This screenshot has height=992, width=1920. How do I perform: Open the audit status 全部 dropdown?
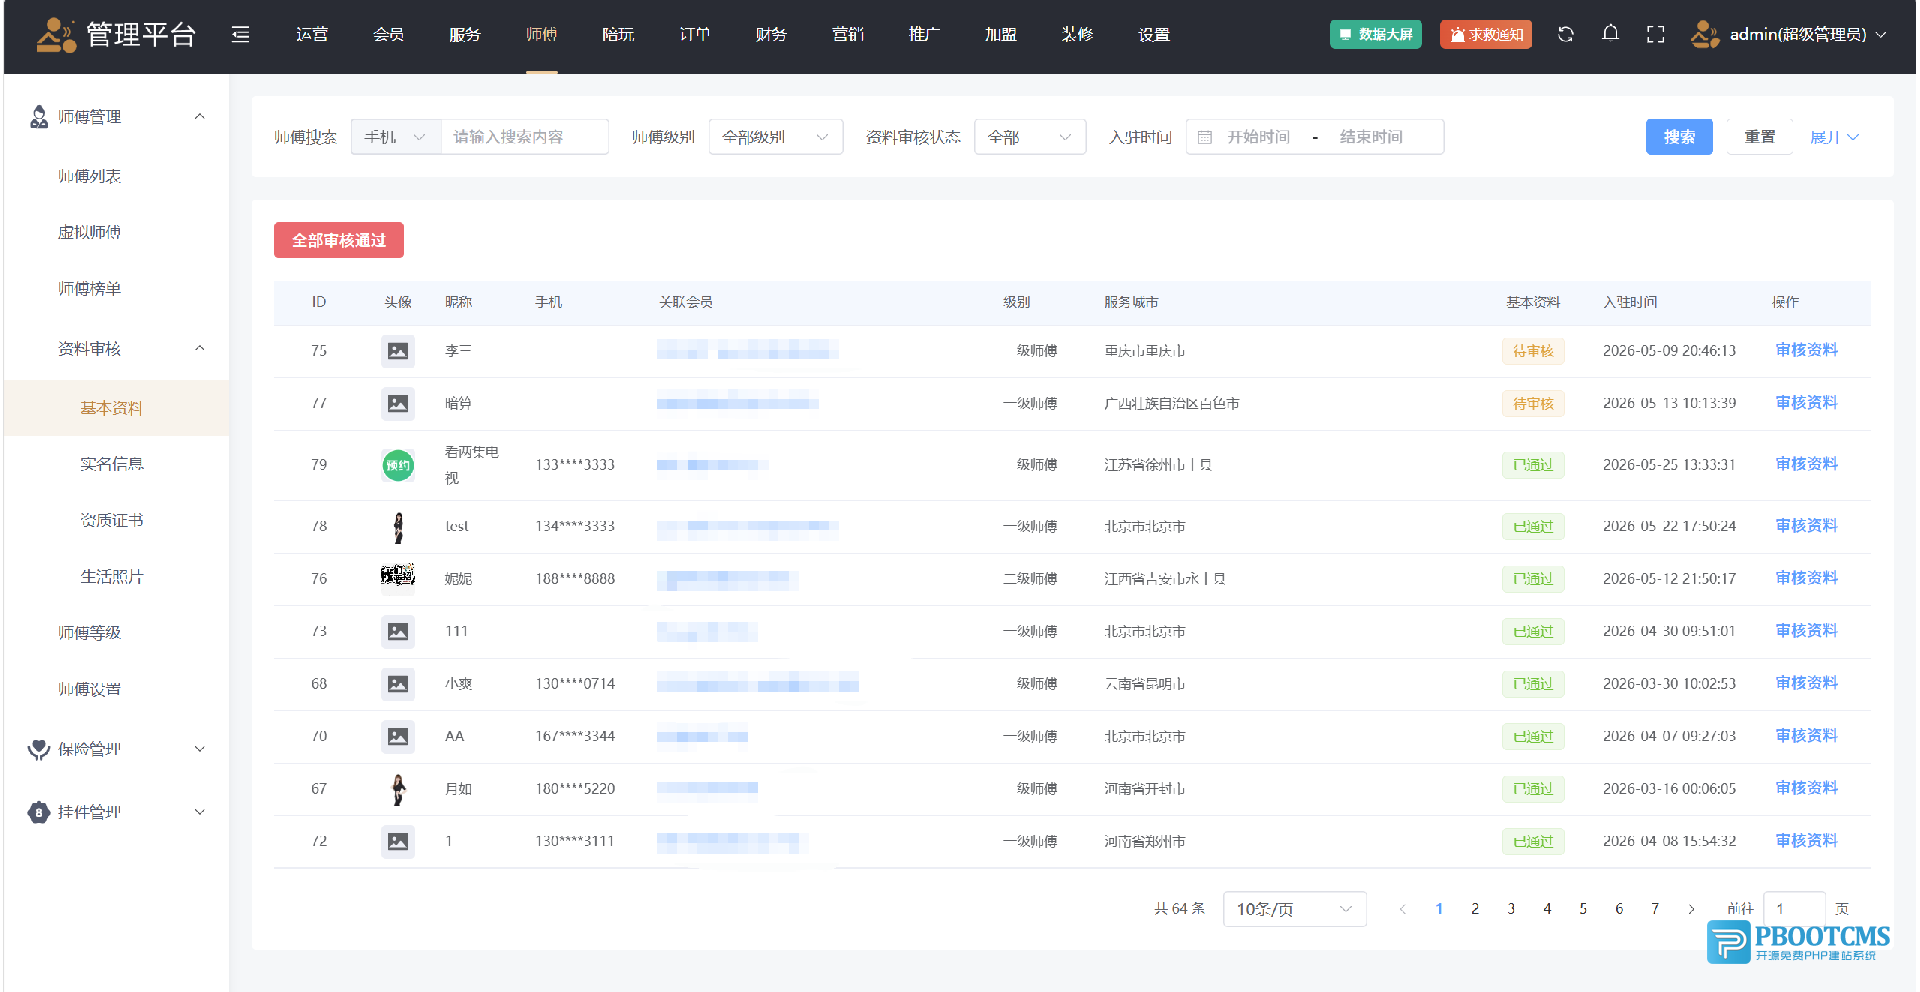pos(1030,137)
